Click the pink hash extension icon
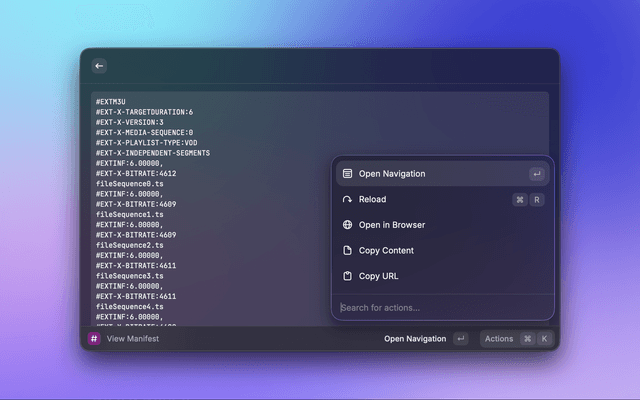Image resolution: width=640 pixels, height=400 pixels. point(94,339)
